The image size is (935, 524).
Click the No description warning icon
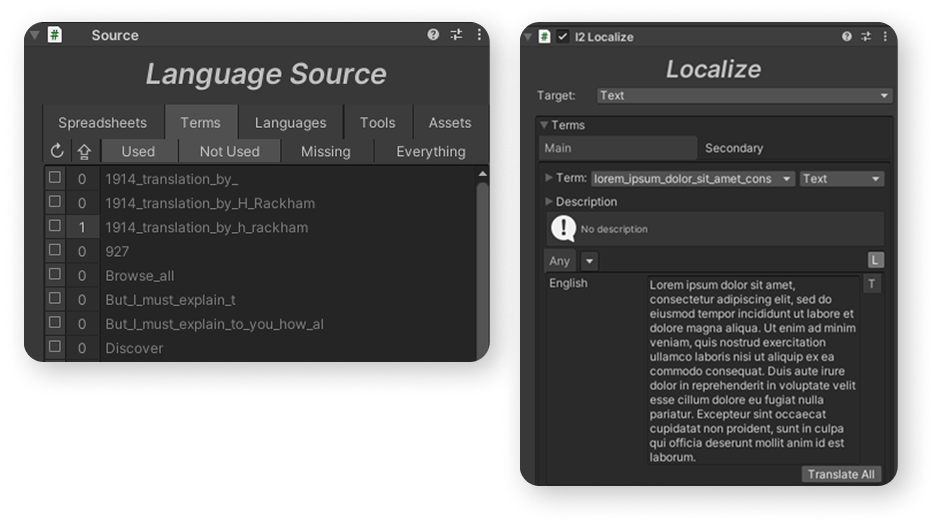click(564, 229)
